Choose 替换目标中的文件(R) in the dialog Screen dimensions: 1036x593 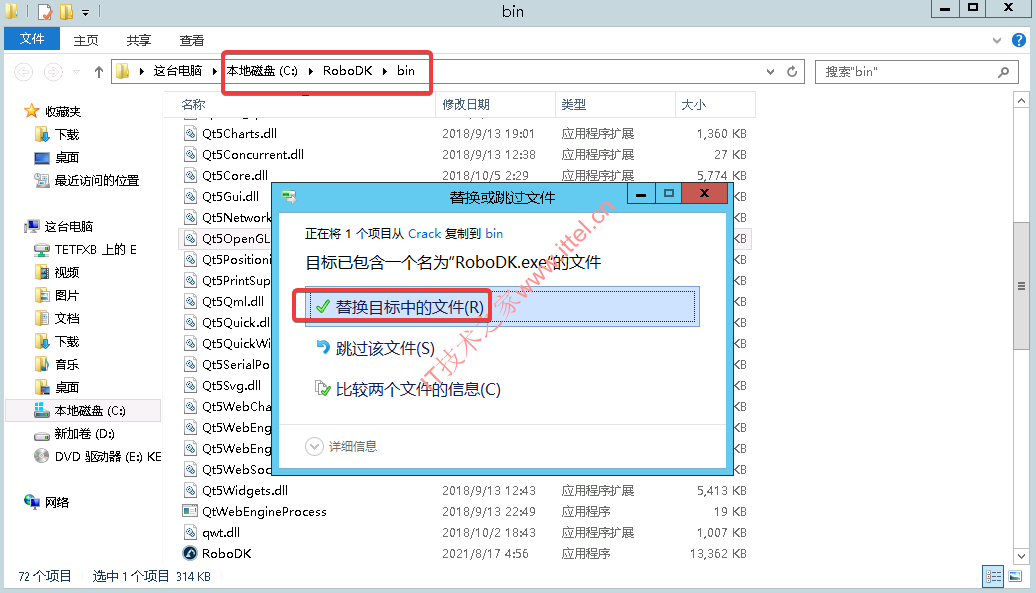(501, 307)
